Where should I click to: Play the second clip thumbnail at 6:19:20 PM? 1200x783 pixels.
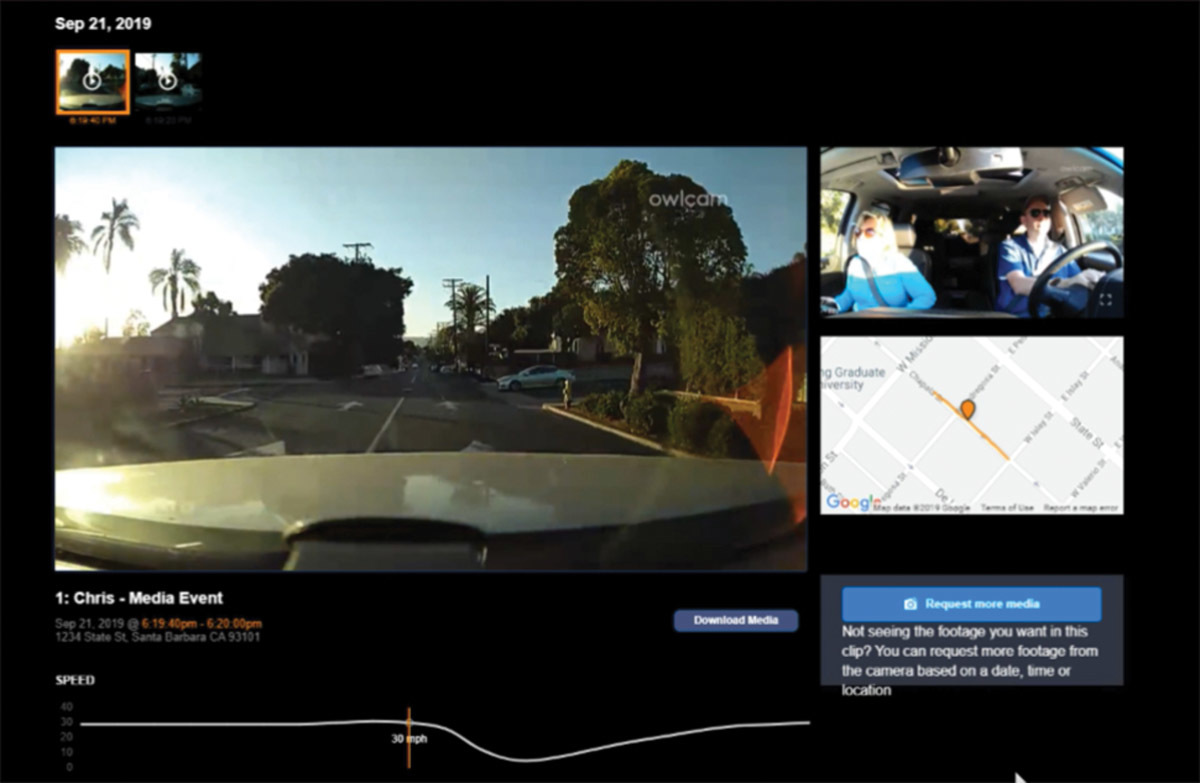167,81
